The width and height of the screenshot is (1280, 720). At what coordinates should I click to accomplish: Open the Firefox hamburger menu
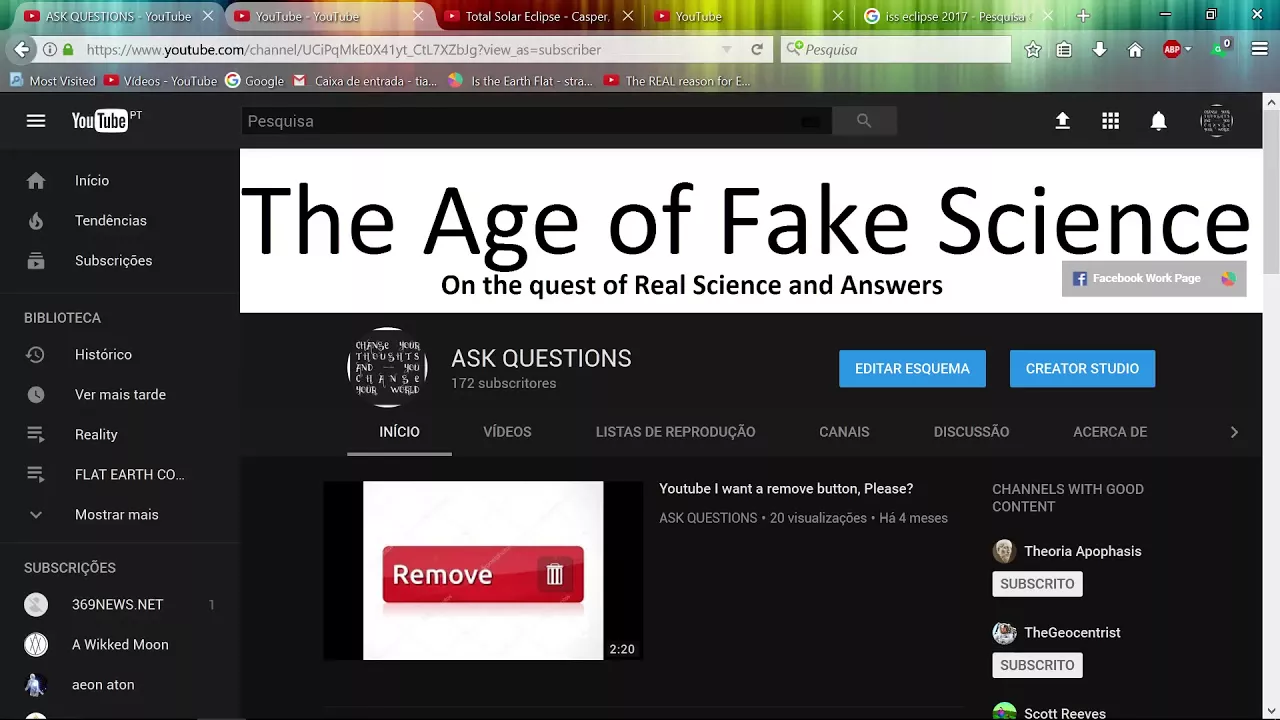tap(1260, 49)
